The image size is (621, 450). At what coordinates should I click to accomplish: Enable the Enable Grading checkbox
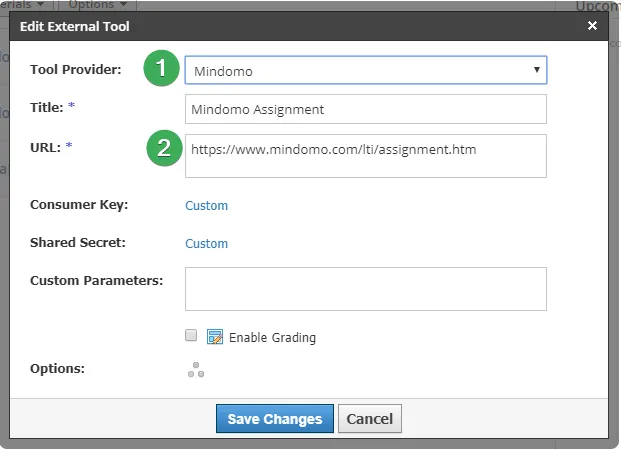click(x=191, y=335)
